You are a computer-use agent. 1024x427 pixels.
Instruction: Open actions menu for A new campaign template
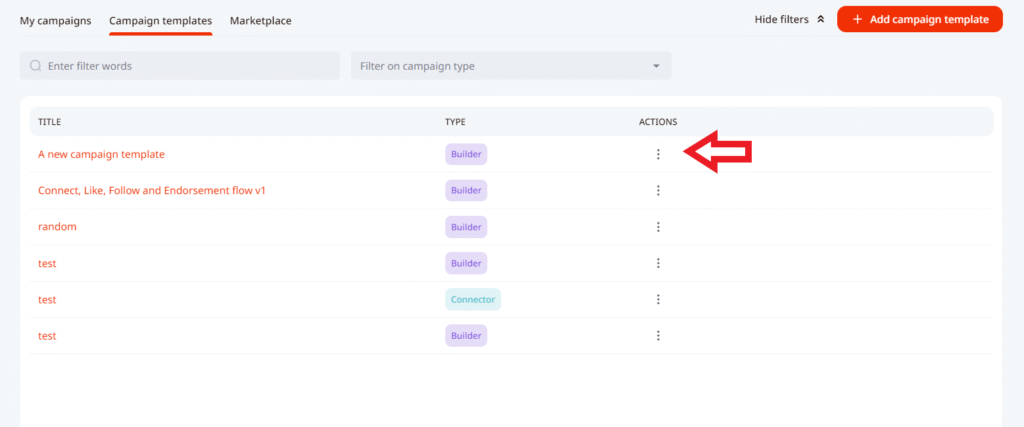pyautogui.click(x=658, y=154)
